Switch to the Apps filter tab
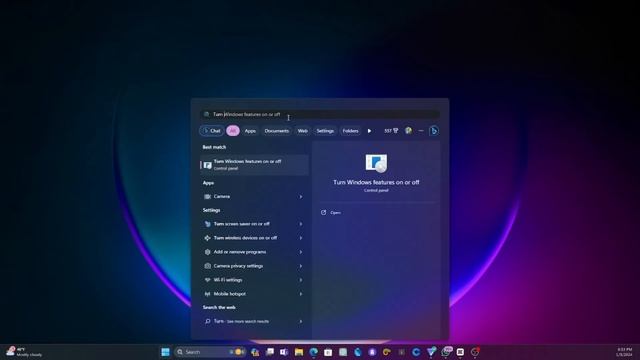640x360 pixels. click(x=250, y=131)
